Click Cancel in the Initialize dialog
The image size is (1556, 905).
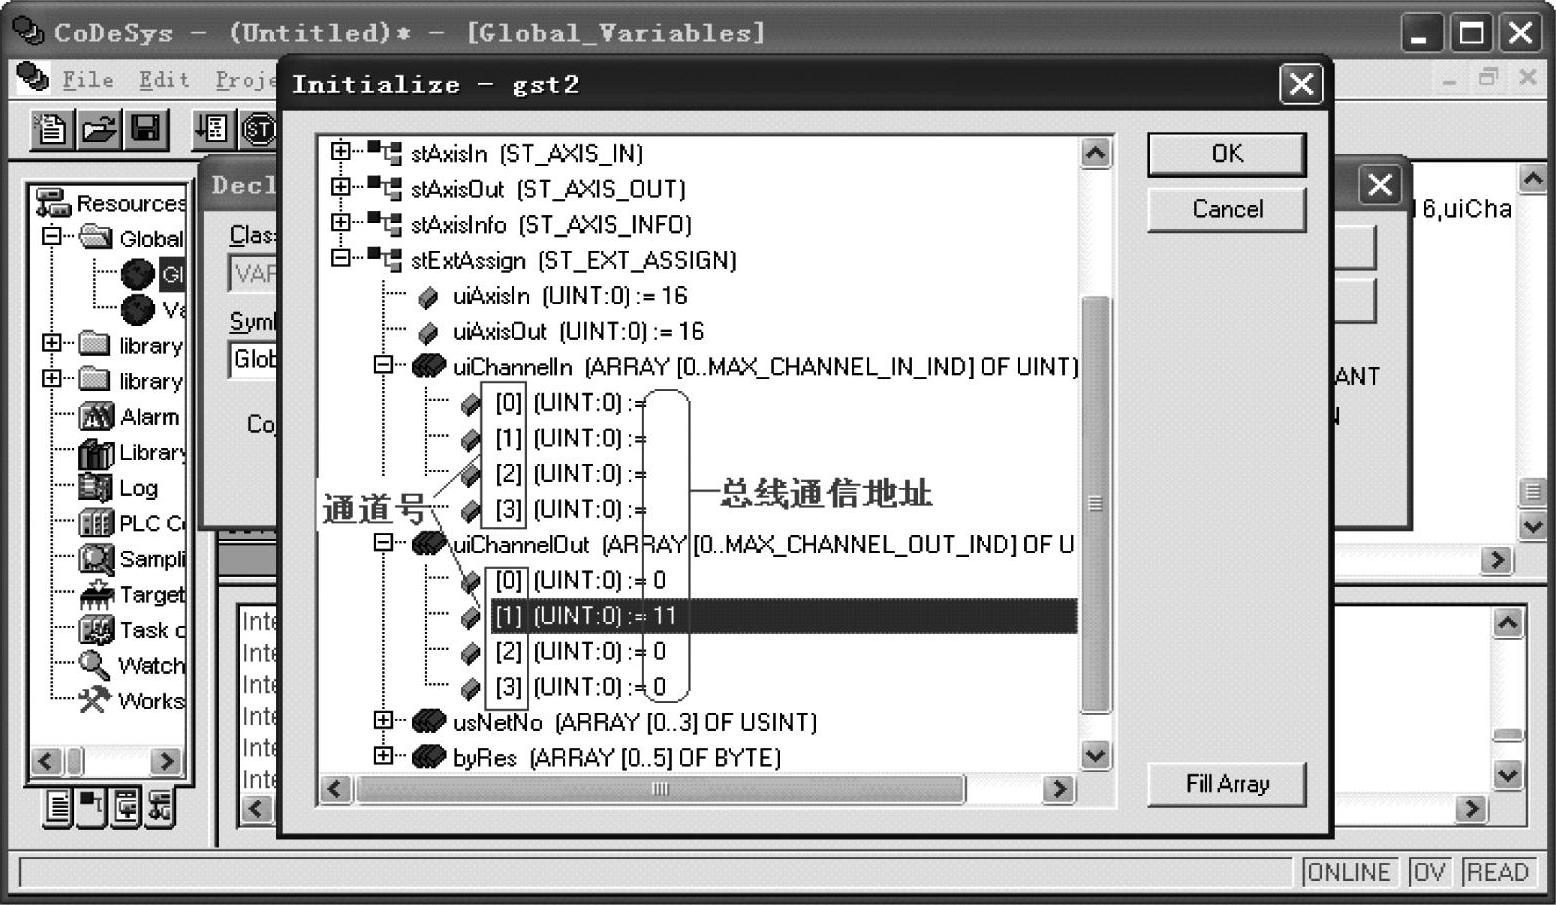coord(1227,210)
